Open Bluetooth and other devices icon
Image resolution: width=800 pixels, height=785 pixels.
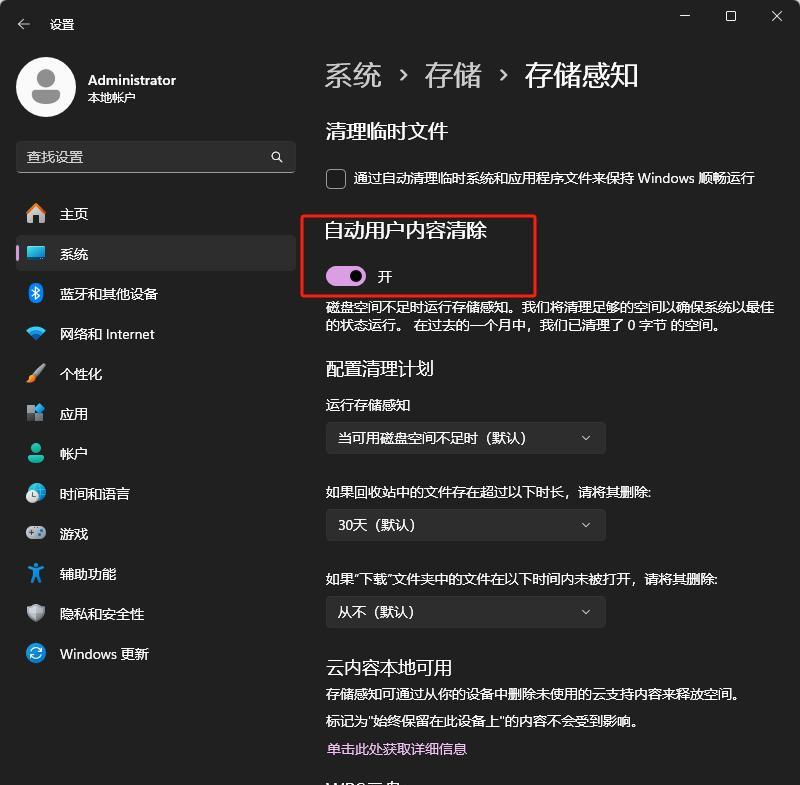(x=36, y=293)
